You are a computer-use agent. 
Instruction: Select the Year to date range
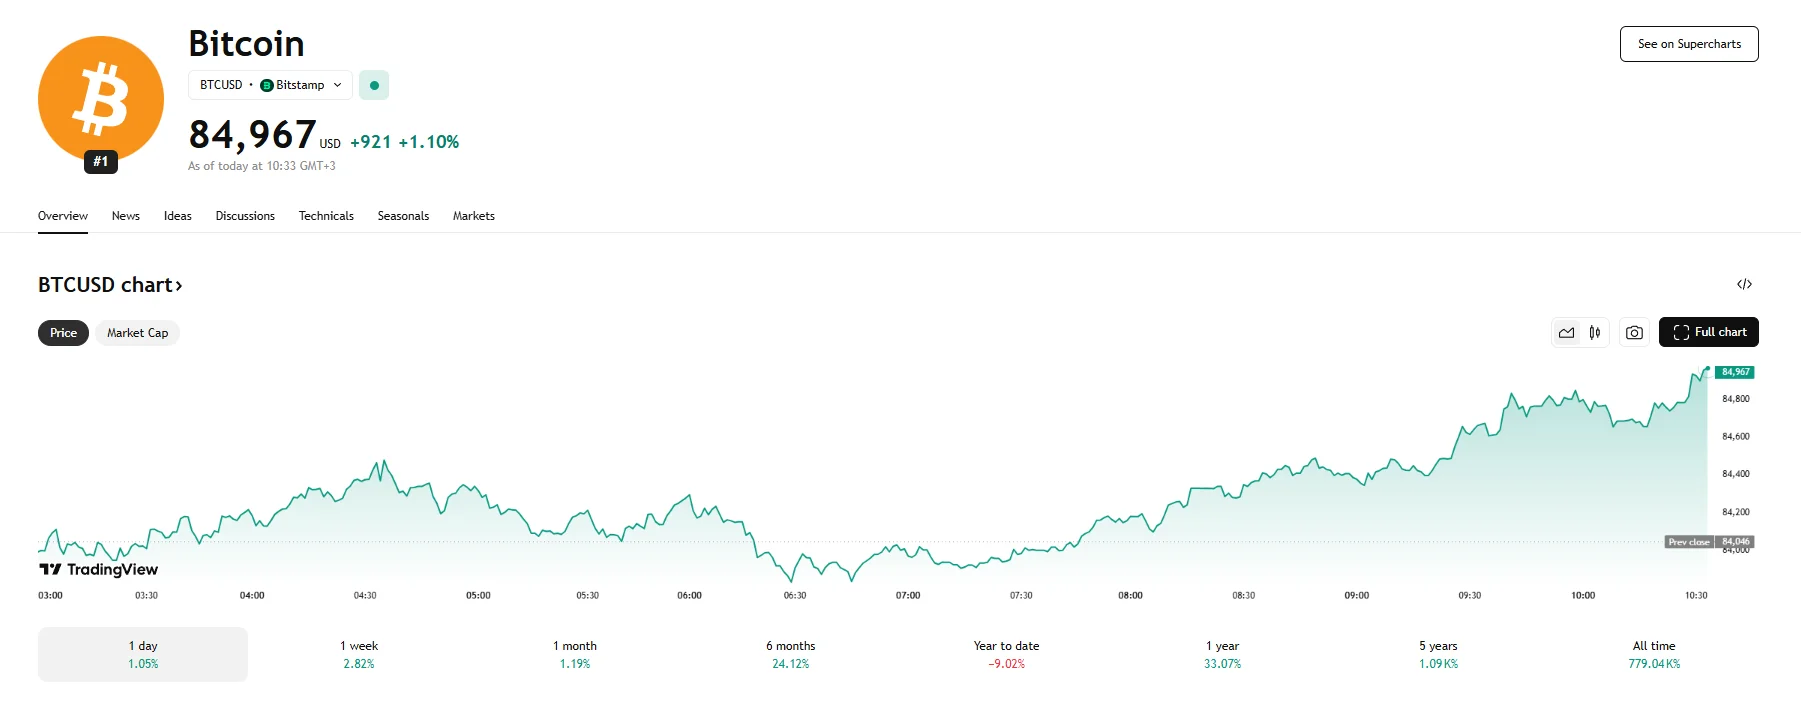[1006, 654]
